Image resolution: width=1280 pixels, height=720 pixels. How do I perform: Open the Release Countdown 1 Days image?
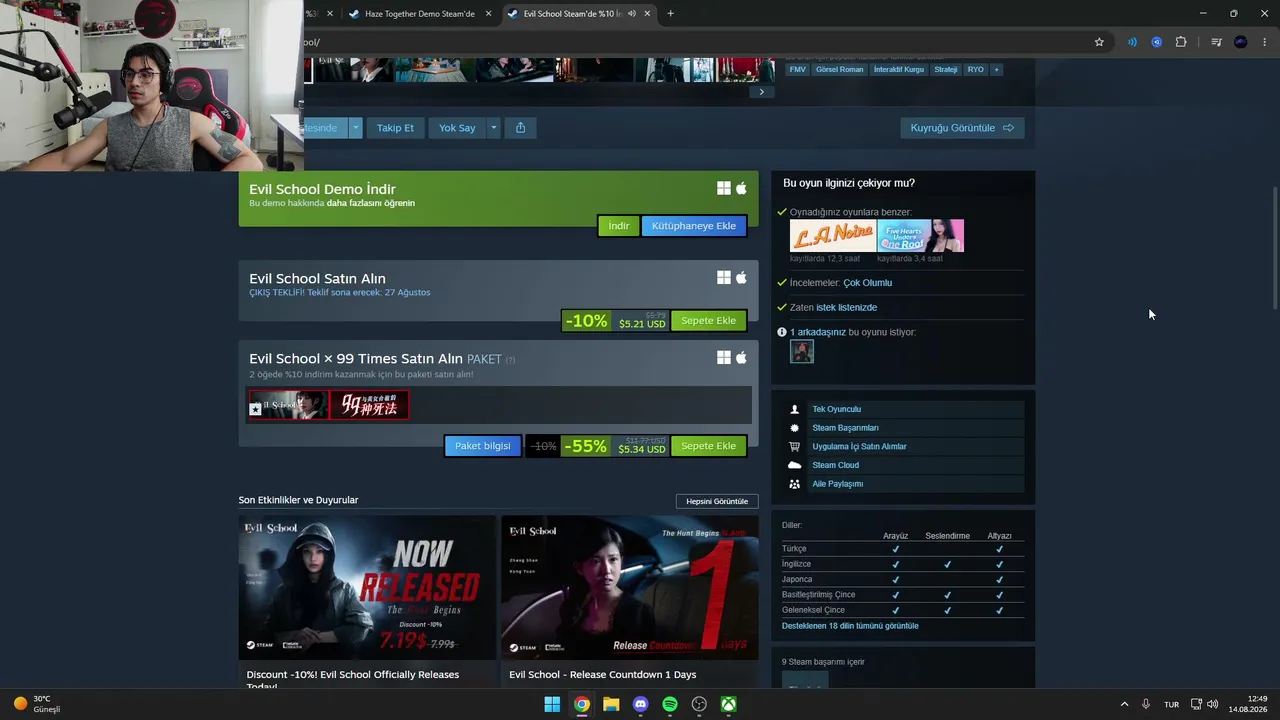[629, 587]
